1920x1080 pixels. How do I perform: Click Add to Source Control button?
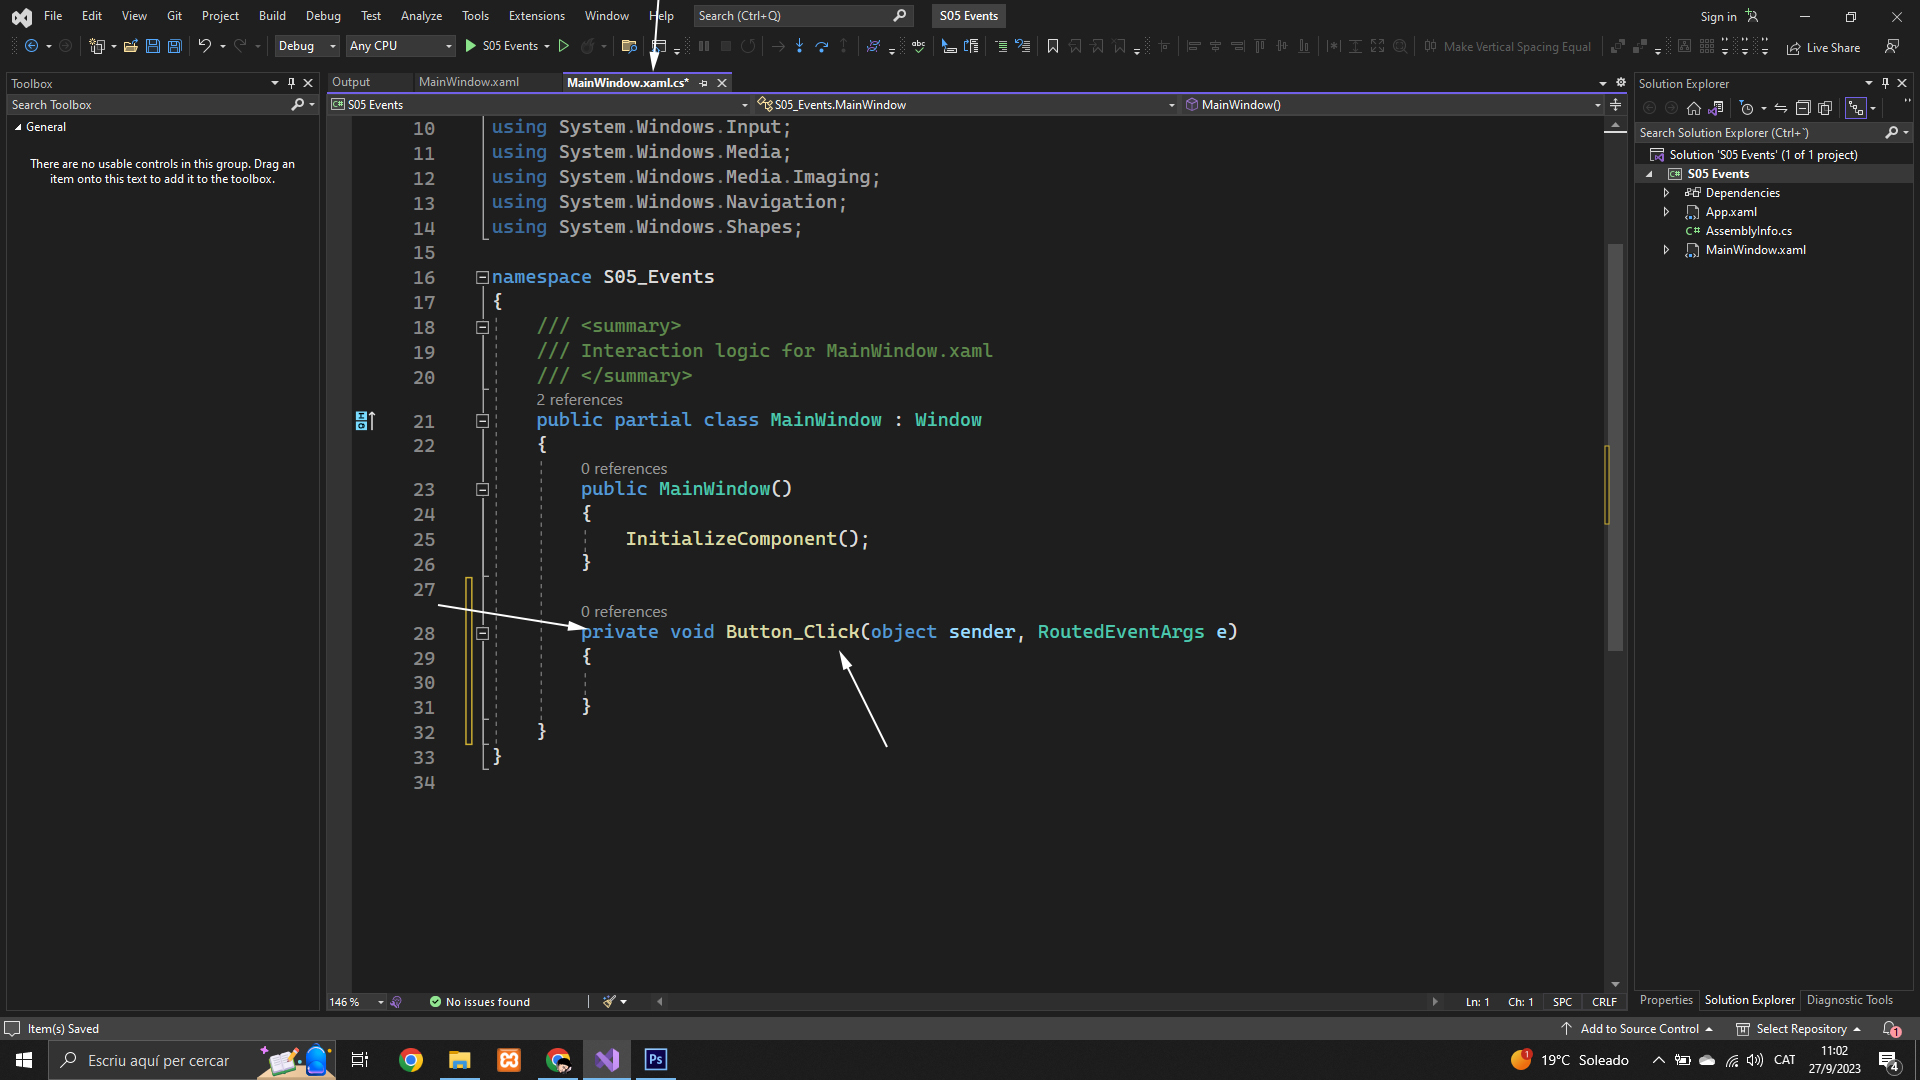(x=1638, y=1029)
